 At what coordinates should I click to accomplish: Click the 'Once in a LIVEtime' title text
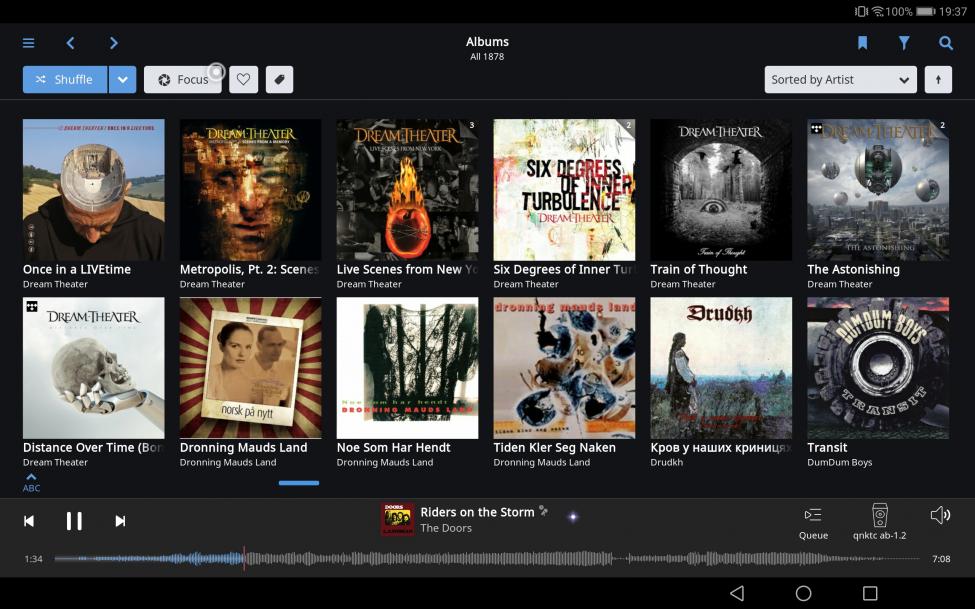77,269
